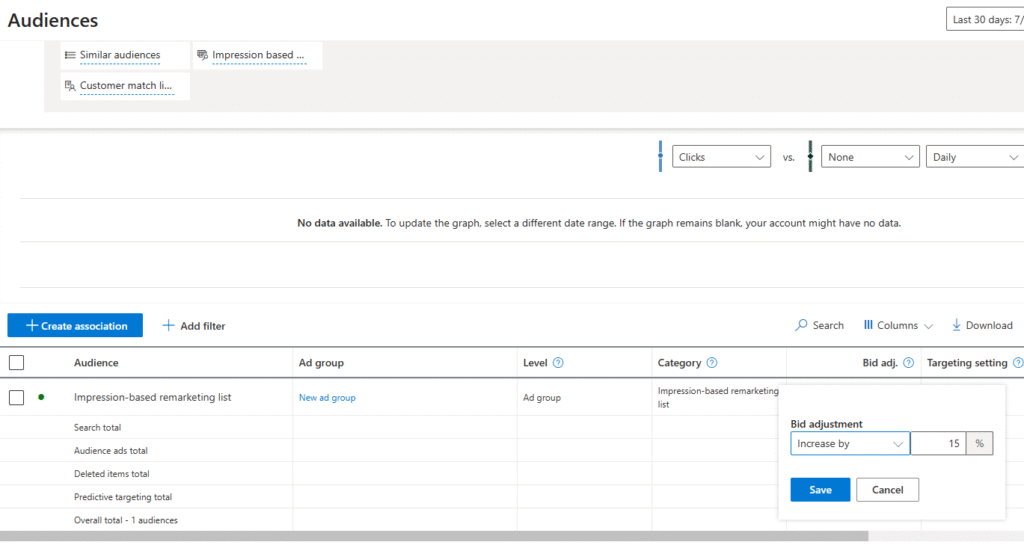
Task: Save the bid adjustment
Action: pyautogui.click(x=819, y=489)
